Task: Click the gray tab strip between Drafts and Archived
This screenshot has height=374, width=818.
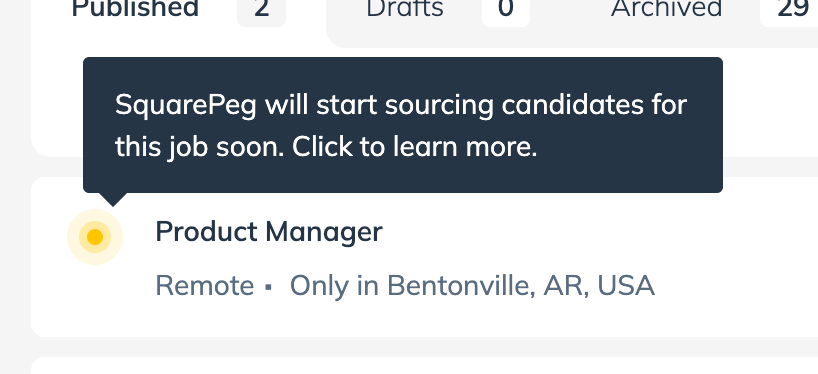Action: [x=570, y=9]
